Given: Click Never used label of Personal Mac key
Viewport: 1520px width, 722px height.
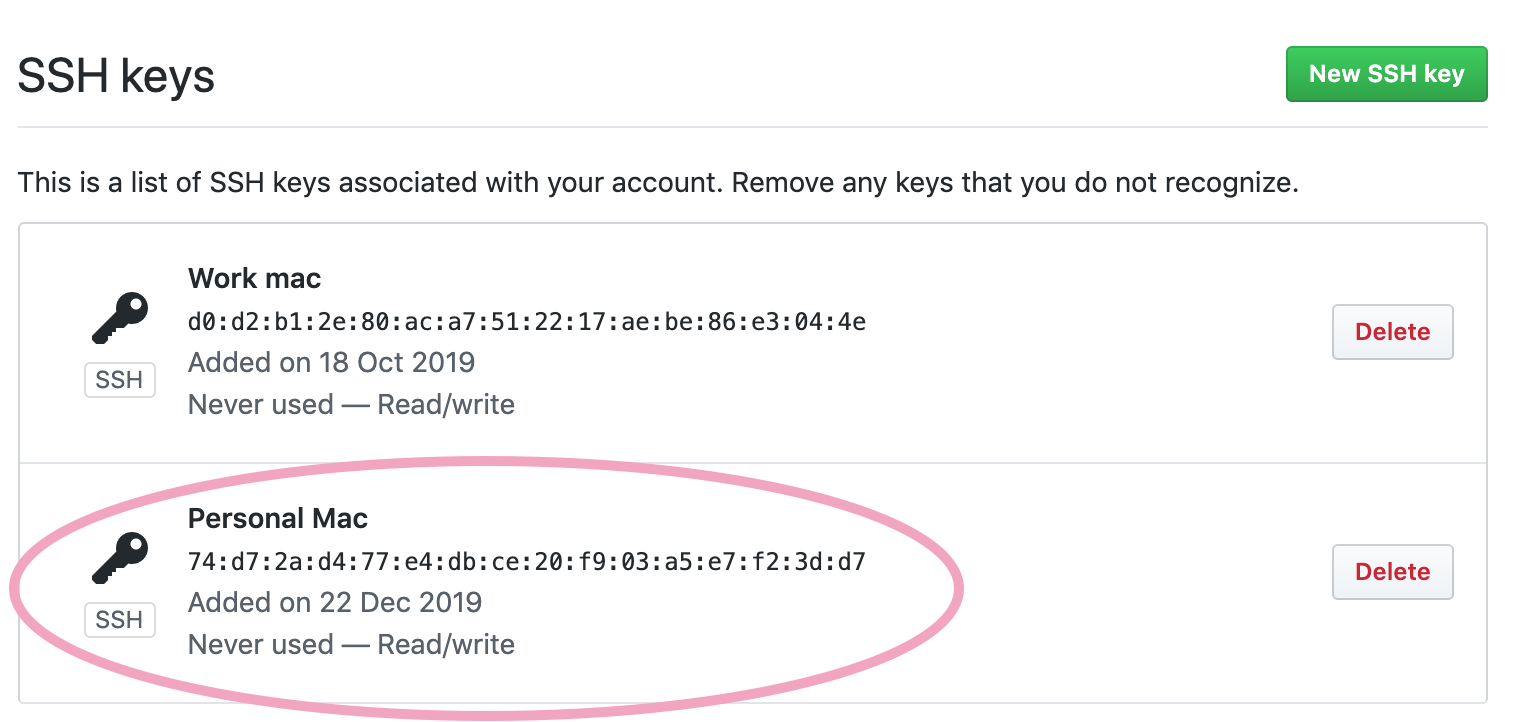Looking at the screenshot, I should coord(260,644).
